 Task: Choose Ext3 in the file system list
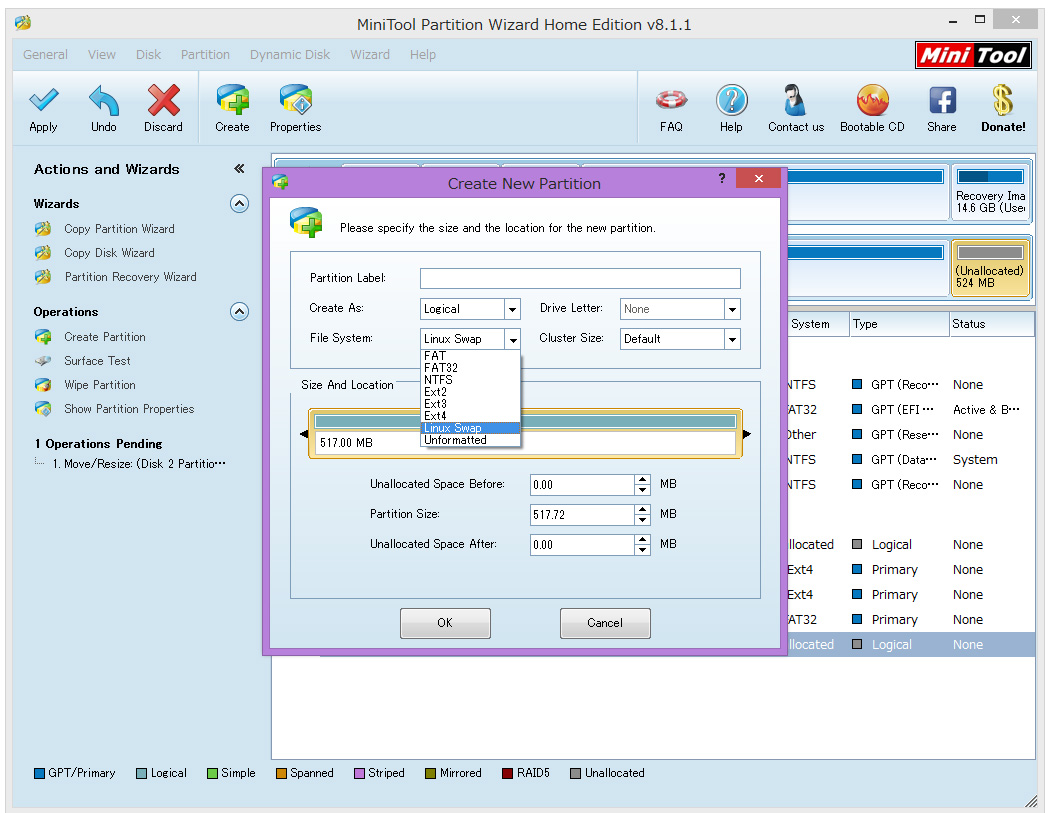pos(470,404)
